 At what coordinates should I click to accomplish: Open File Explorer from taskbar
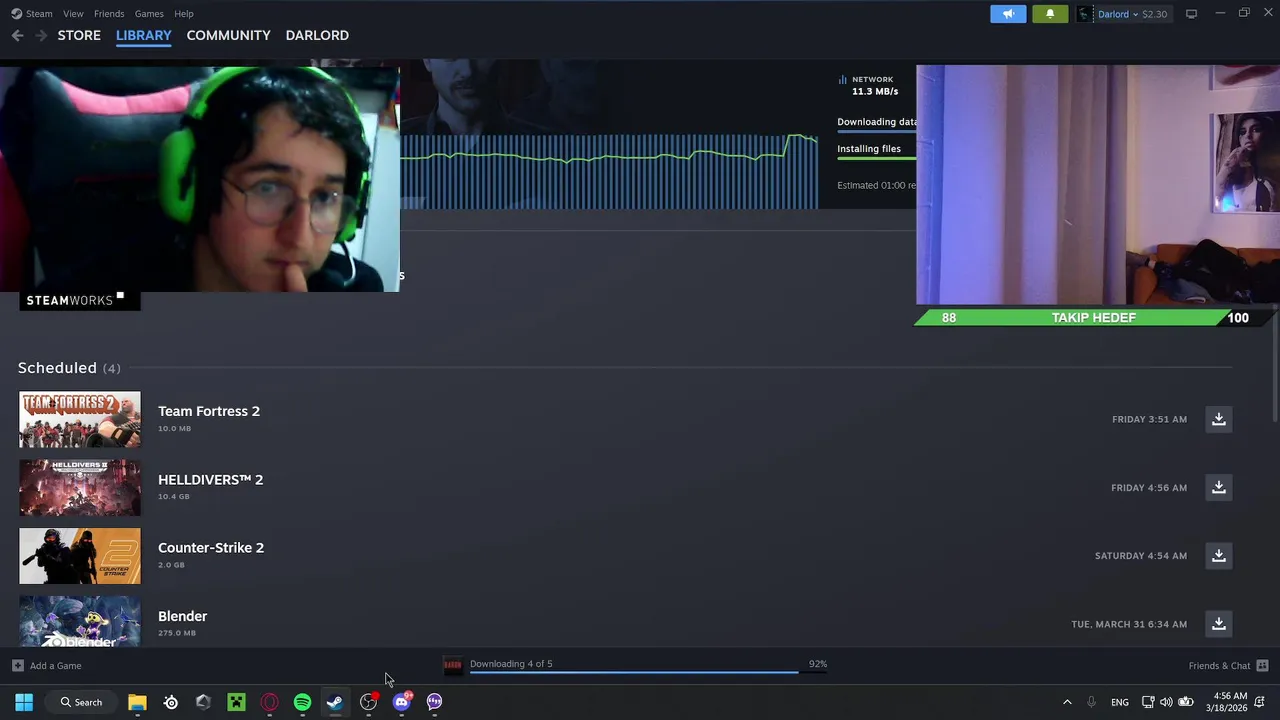[x=137, y=702]
